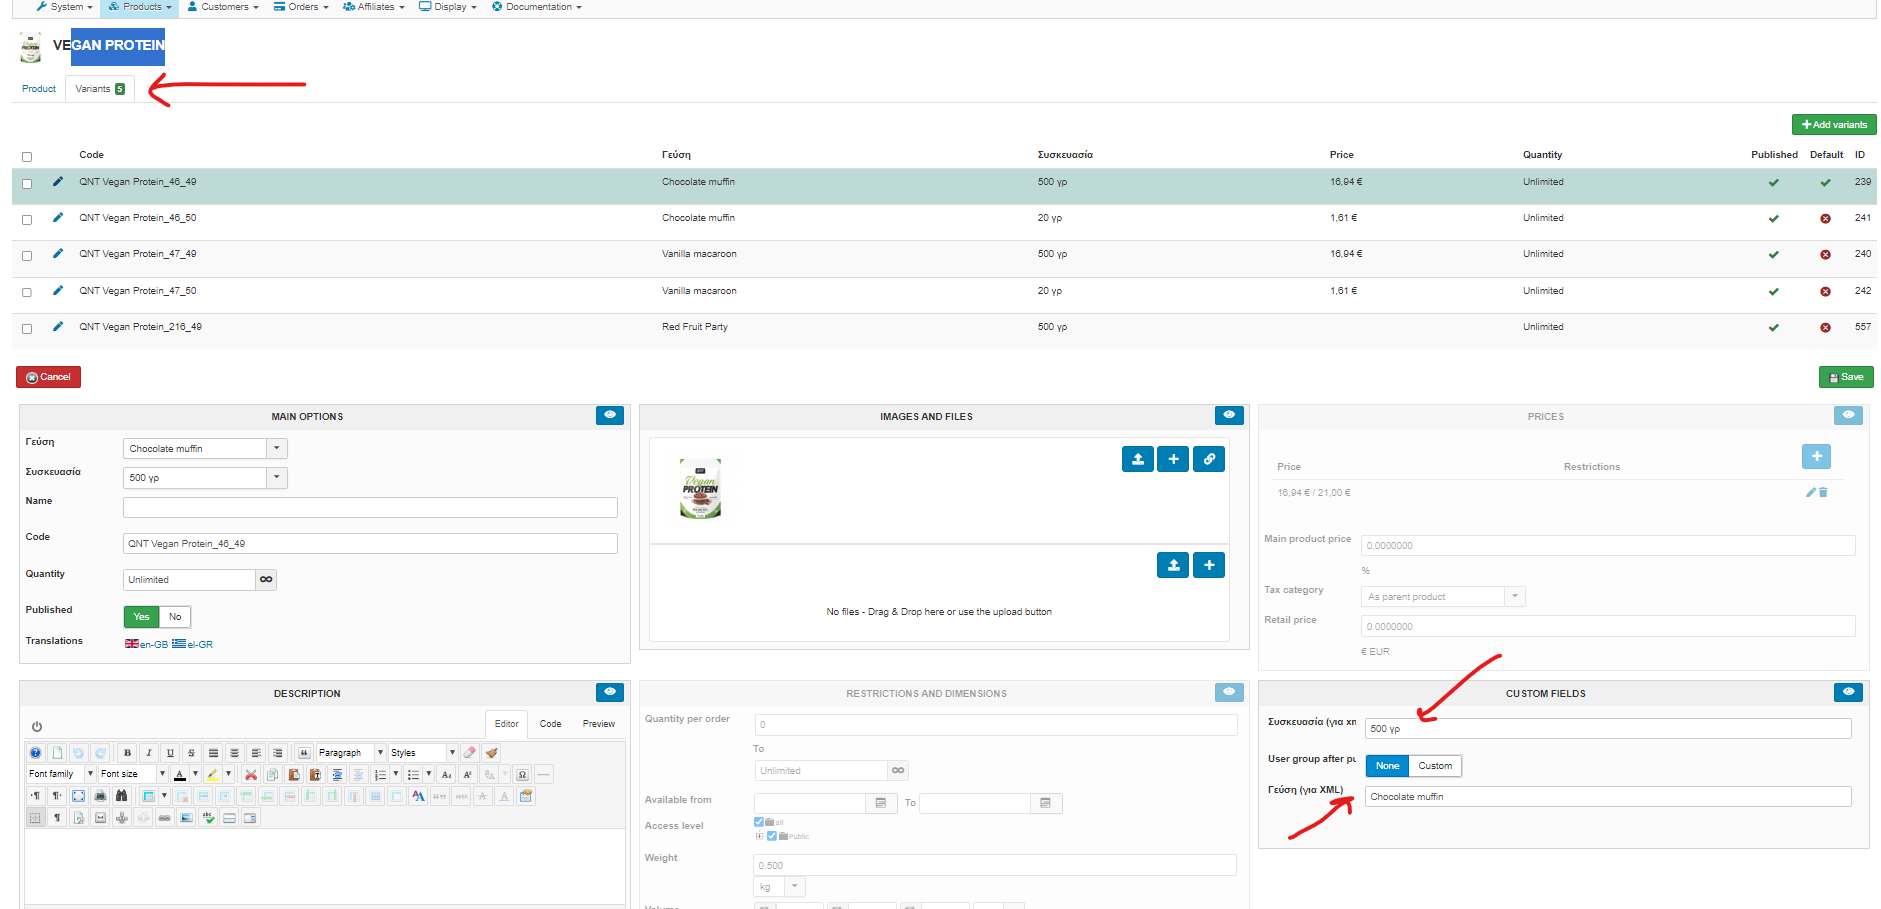The height and width of the screenshot is (909, 1881).
Task: Apply strikethrough in description editor
Action: (x=192, y=753)
